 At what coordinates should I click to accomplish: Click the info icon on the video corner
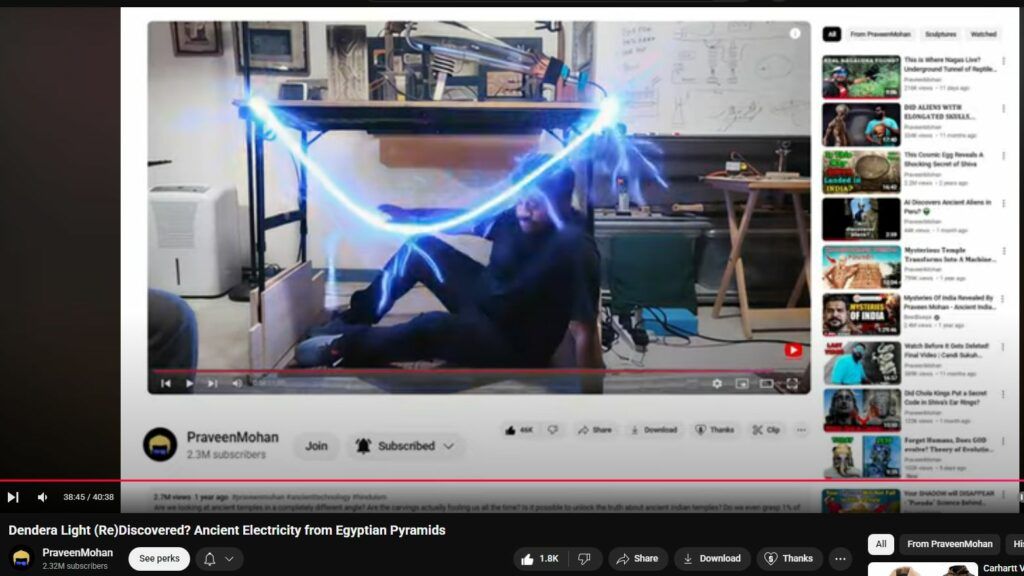[x=795, y=33]
